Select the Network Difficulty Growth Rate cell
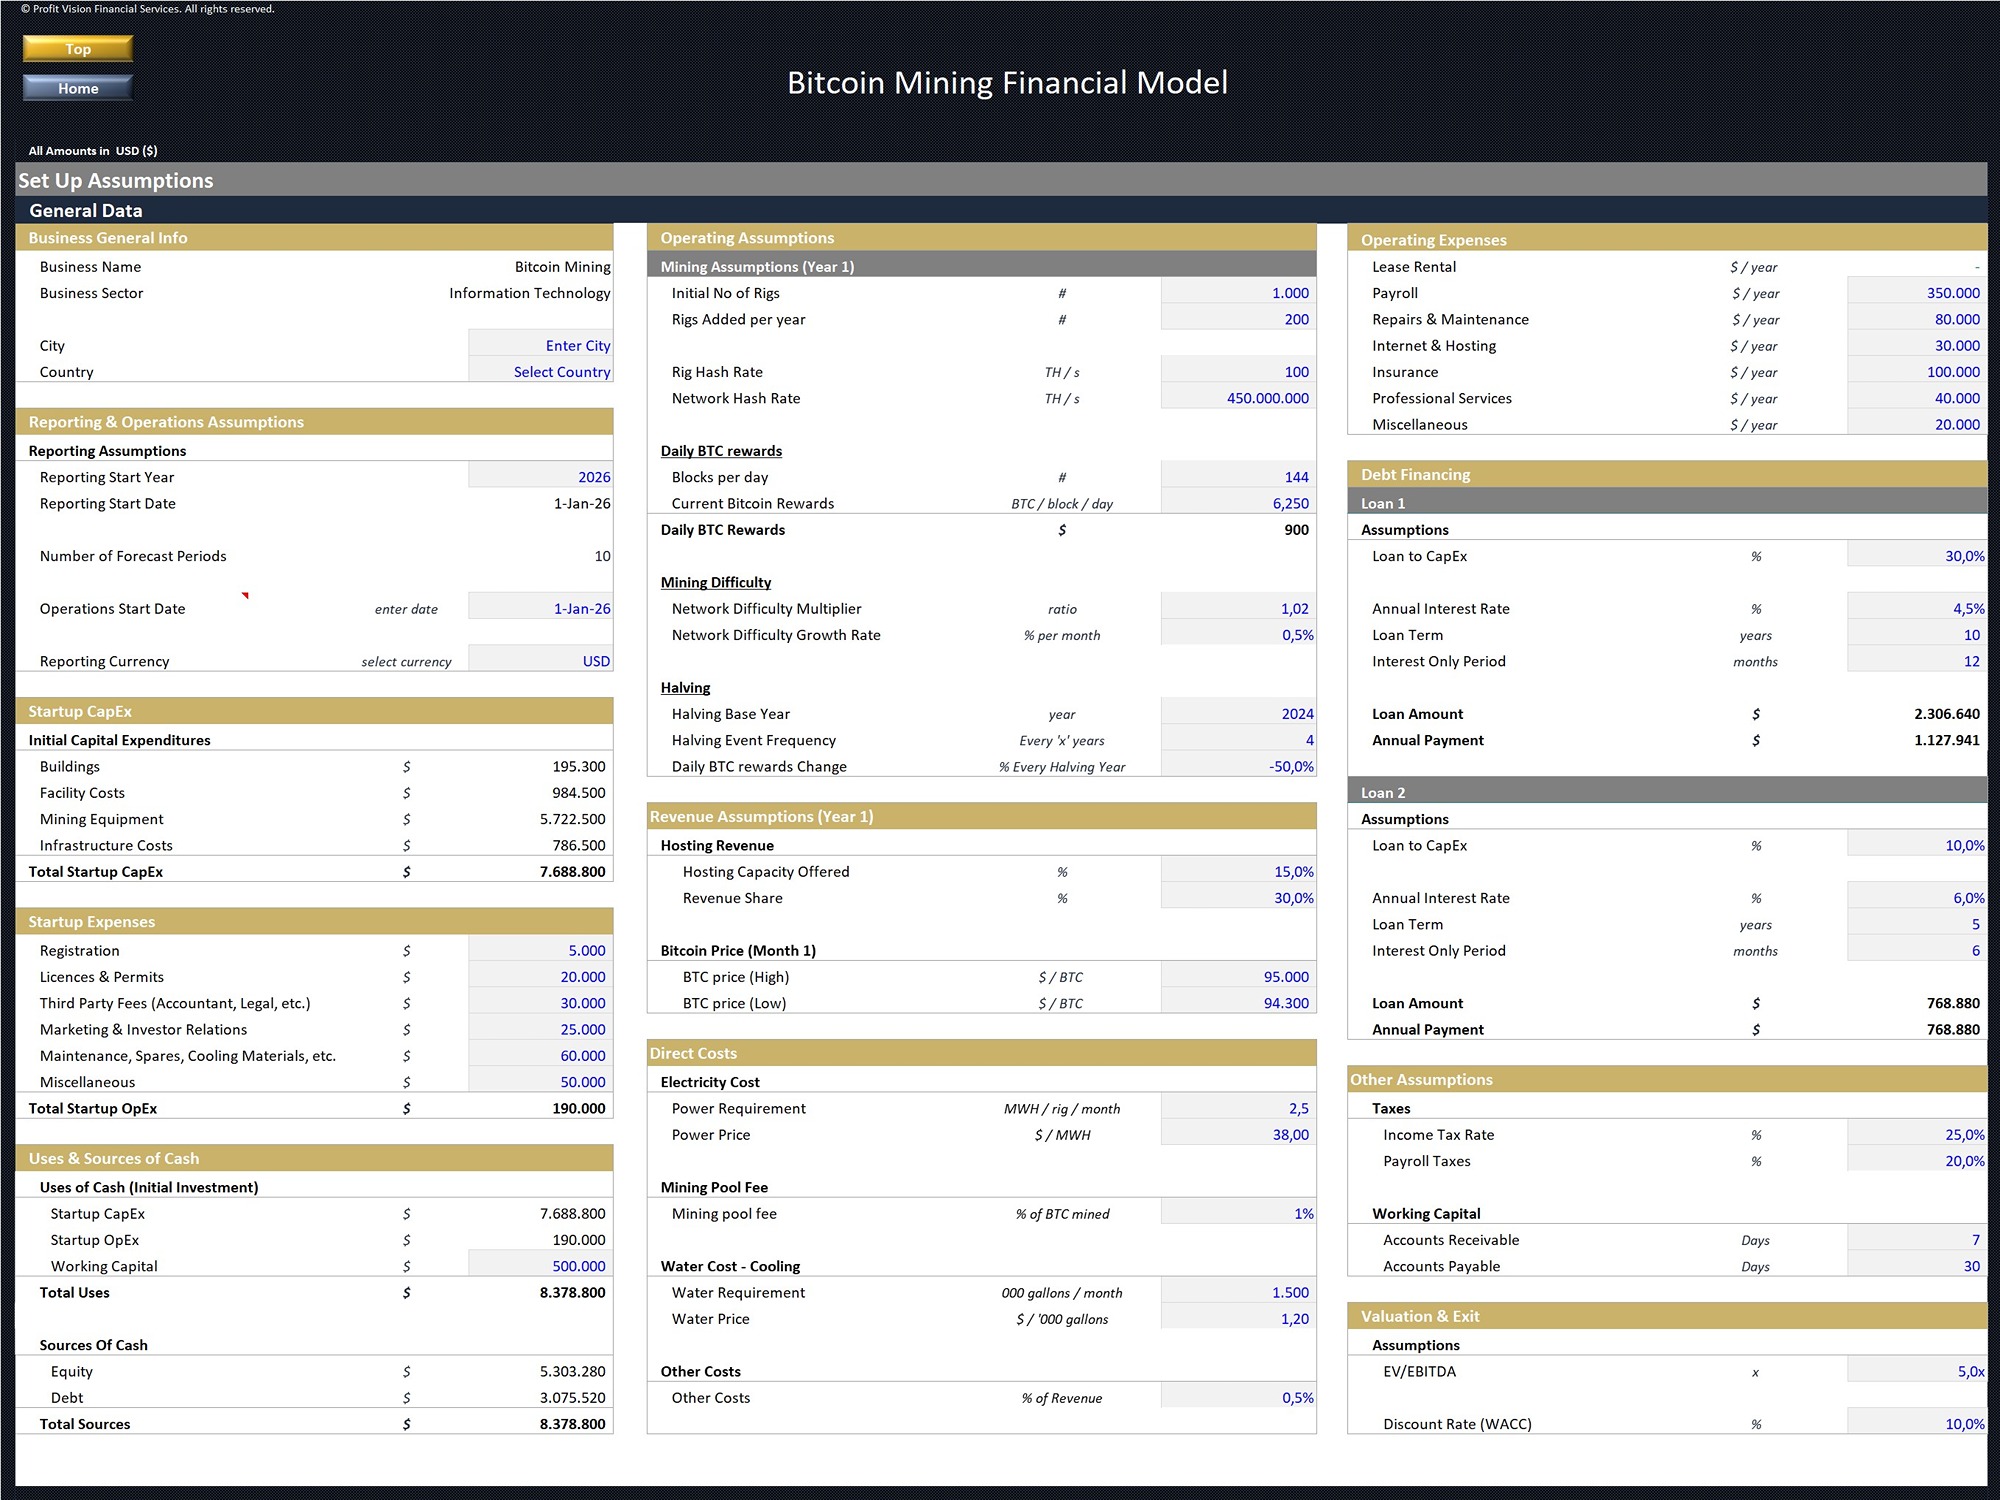The image size is (2000, 1500). (1238, 634)
